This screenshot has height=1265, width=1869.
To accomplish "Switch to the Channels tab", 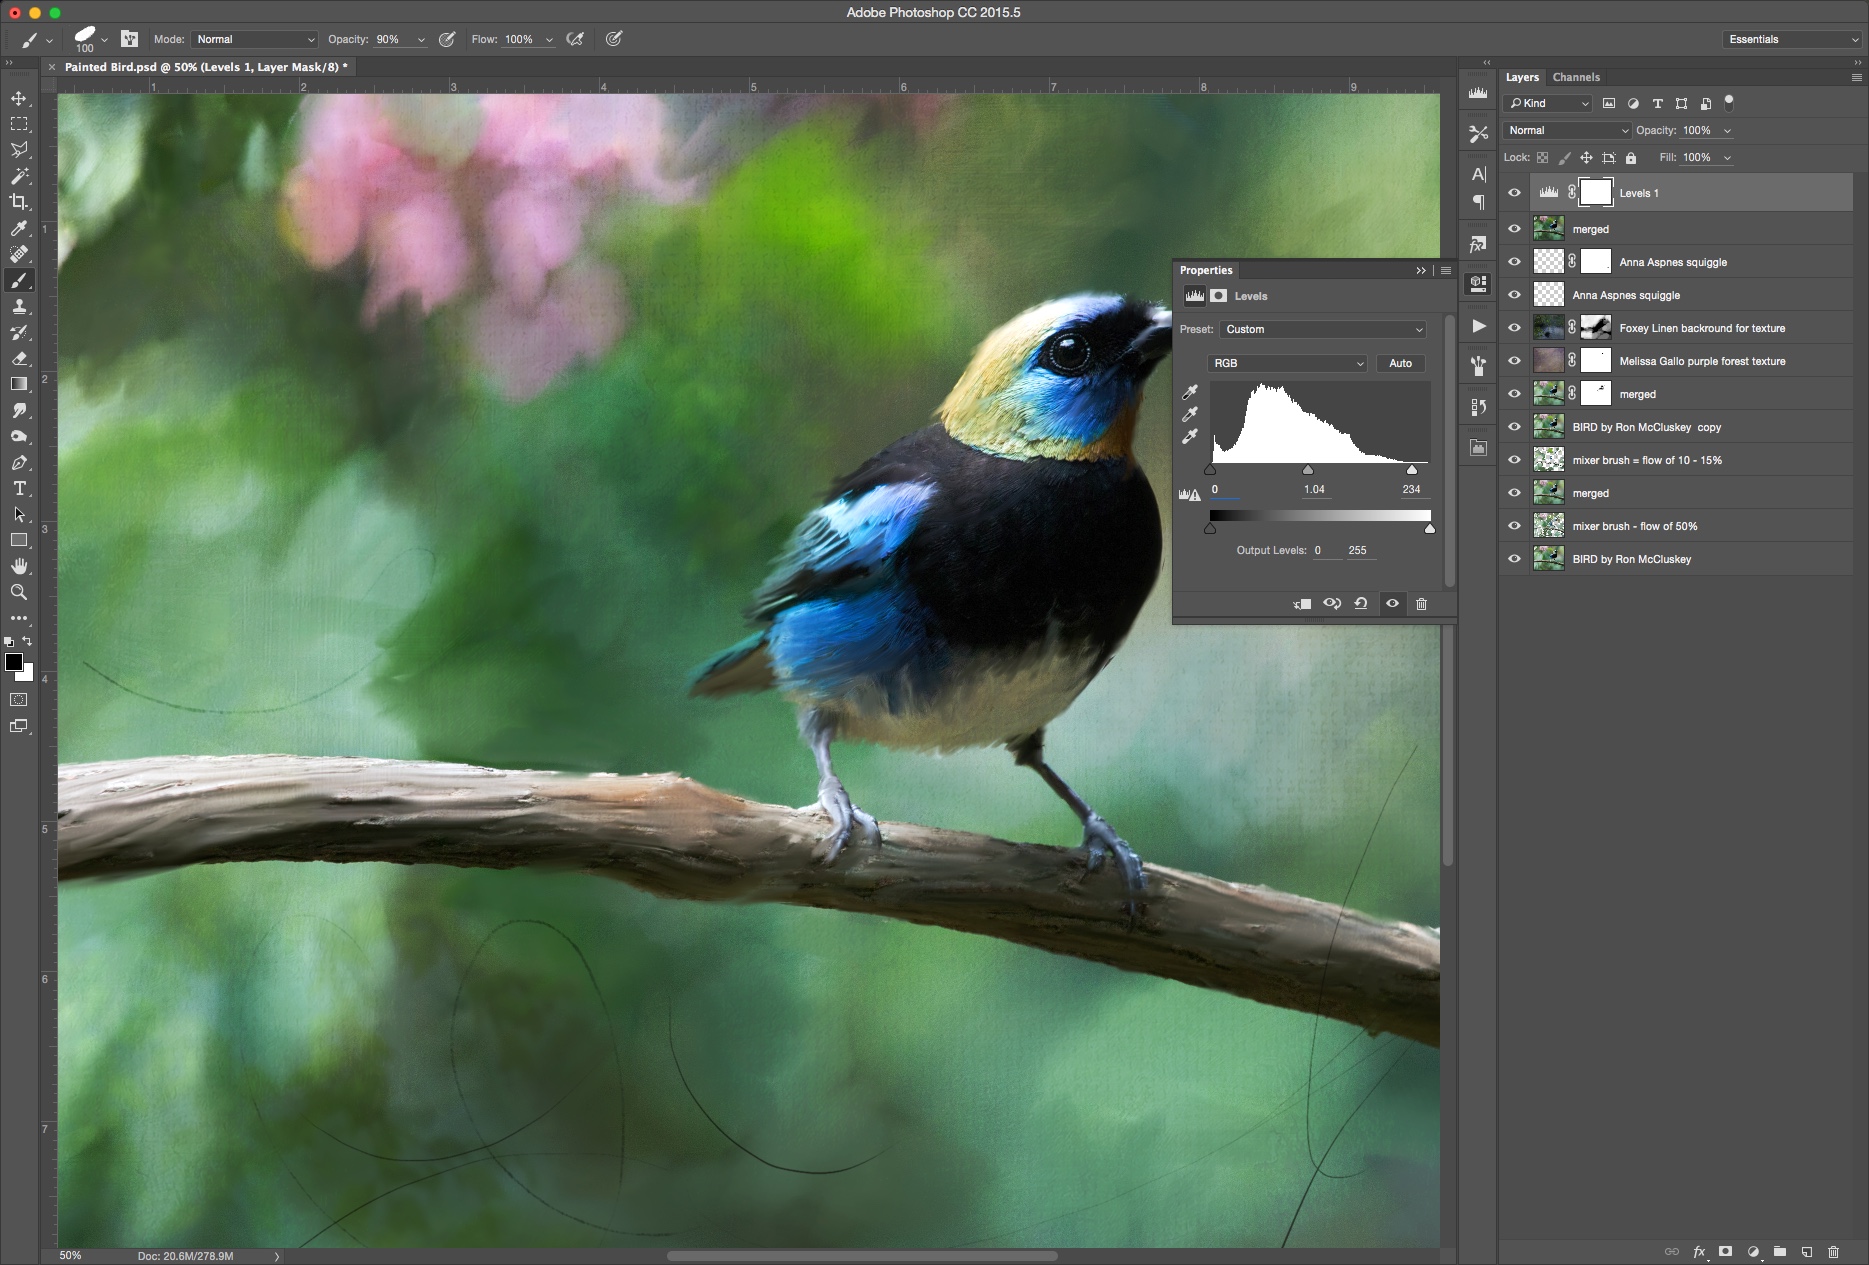I will [1576, 77].
